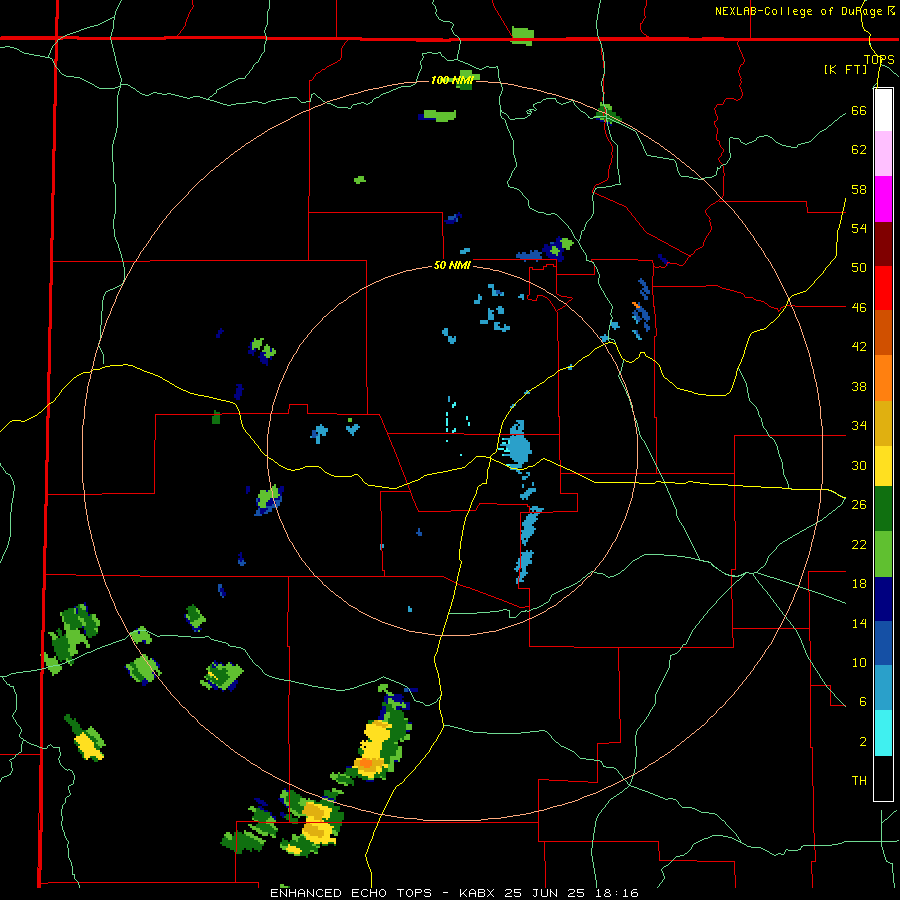
Task: Click the "22" scale value
Action: click(x=859, y=544)
